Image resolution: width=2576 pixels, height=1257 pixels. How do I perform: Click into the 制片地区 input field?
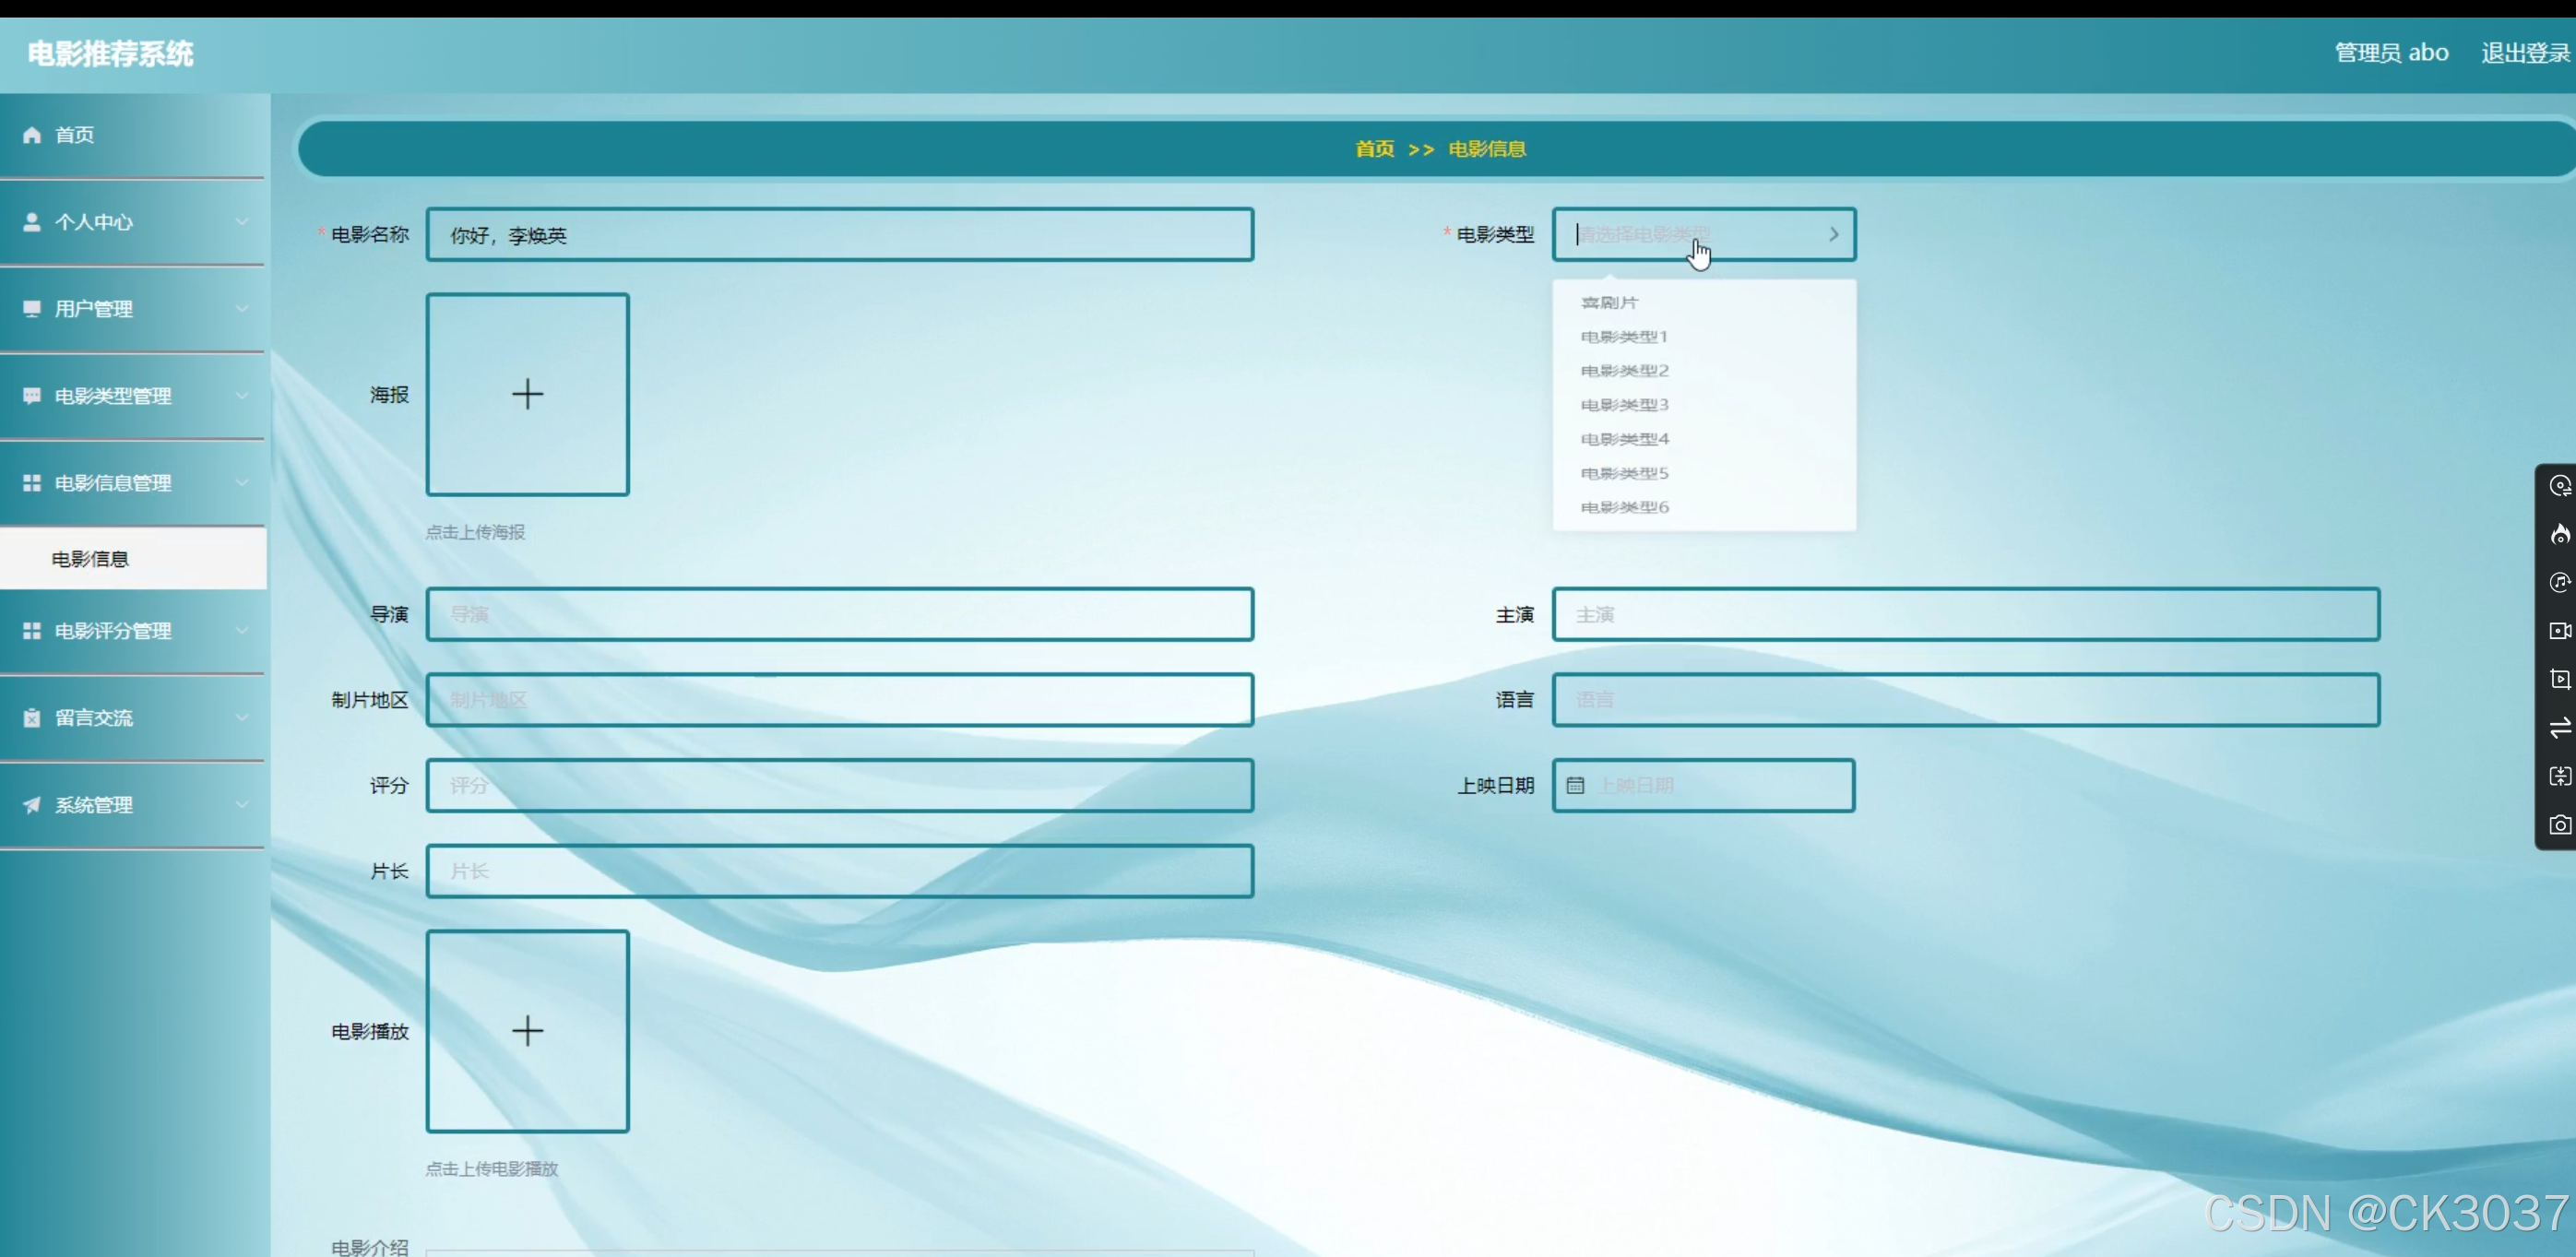click(839, 700)
